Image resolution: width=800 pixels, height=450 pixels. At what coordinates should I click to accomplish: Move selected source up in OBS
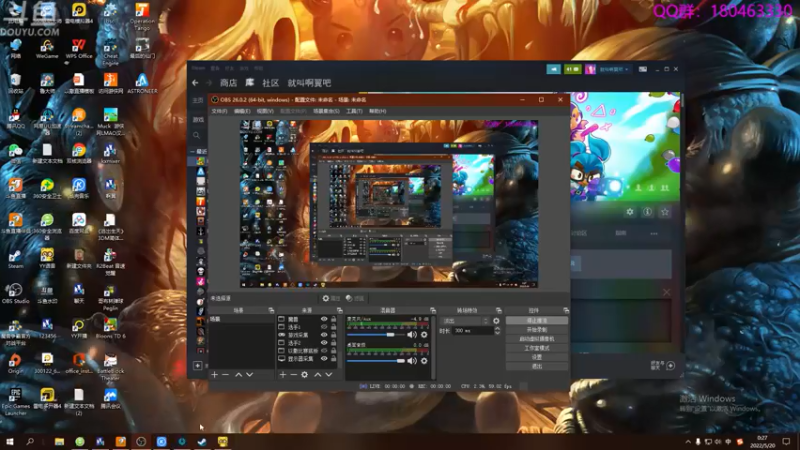(317, 374)
